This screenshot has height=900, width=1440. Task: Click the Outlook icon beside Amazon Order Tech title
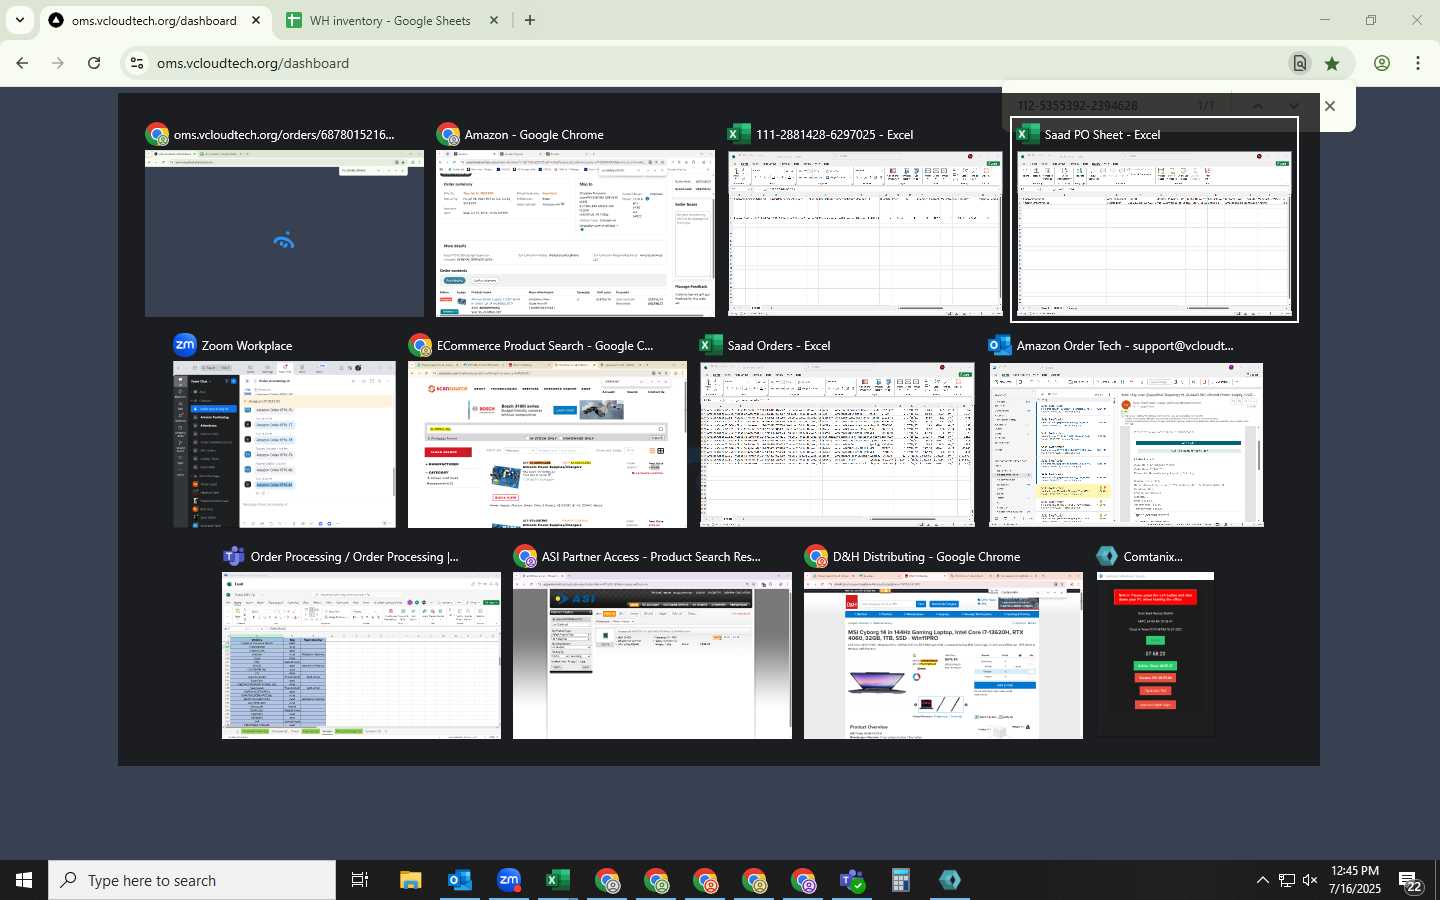1000,345
